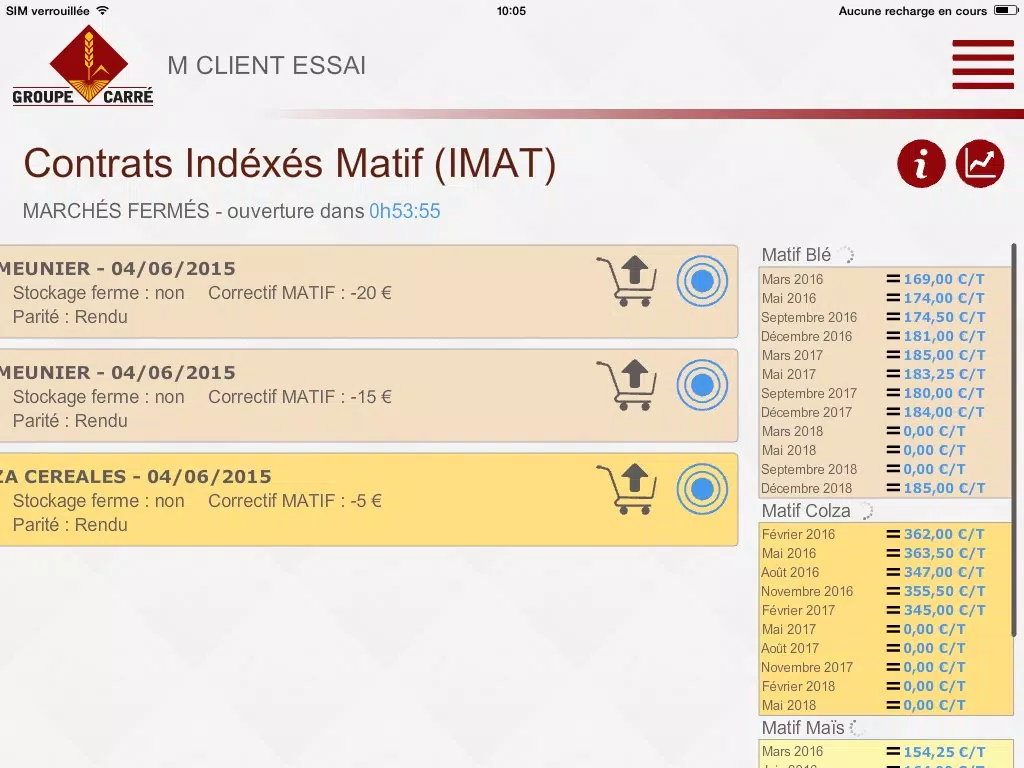The height and width of the screenshot is (768, 1024).
Task: Tap the Matif Blé refresh spinner
Action: pos(846,255)
